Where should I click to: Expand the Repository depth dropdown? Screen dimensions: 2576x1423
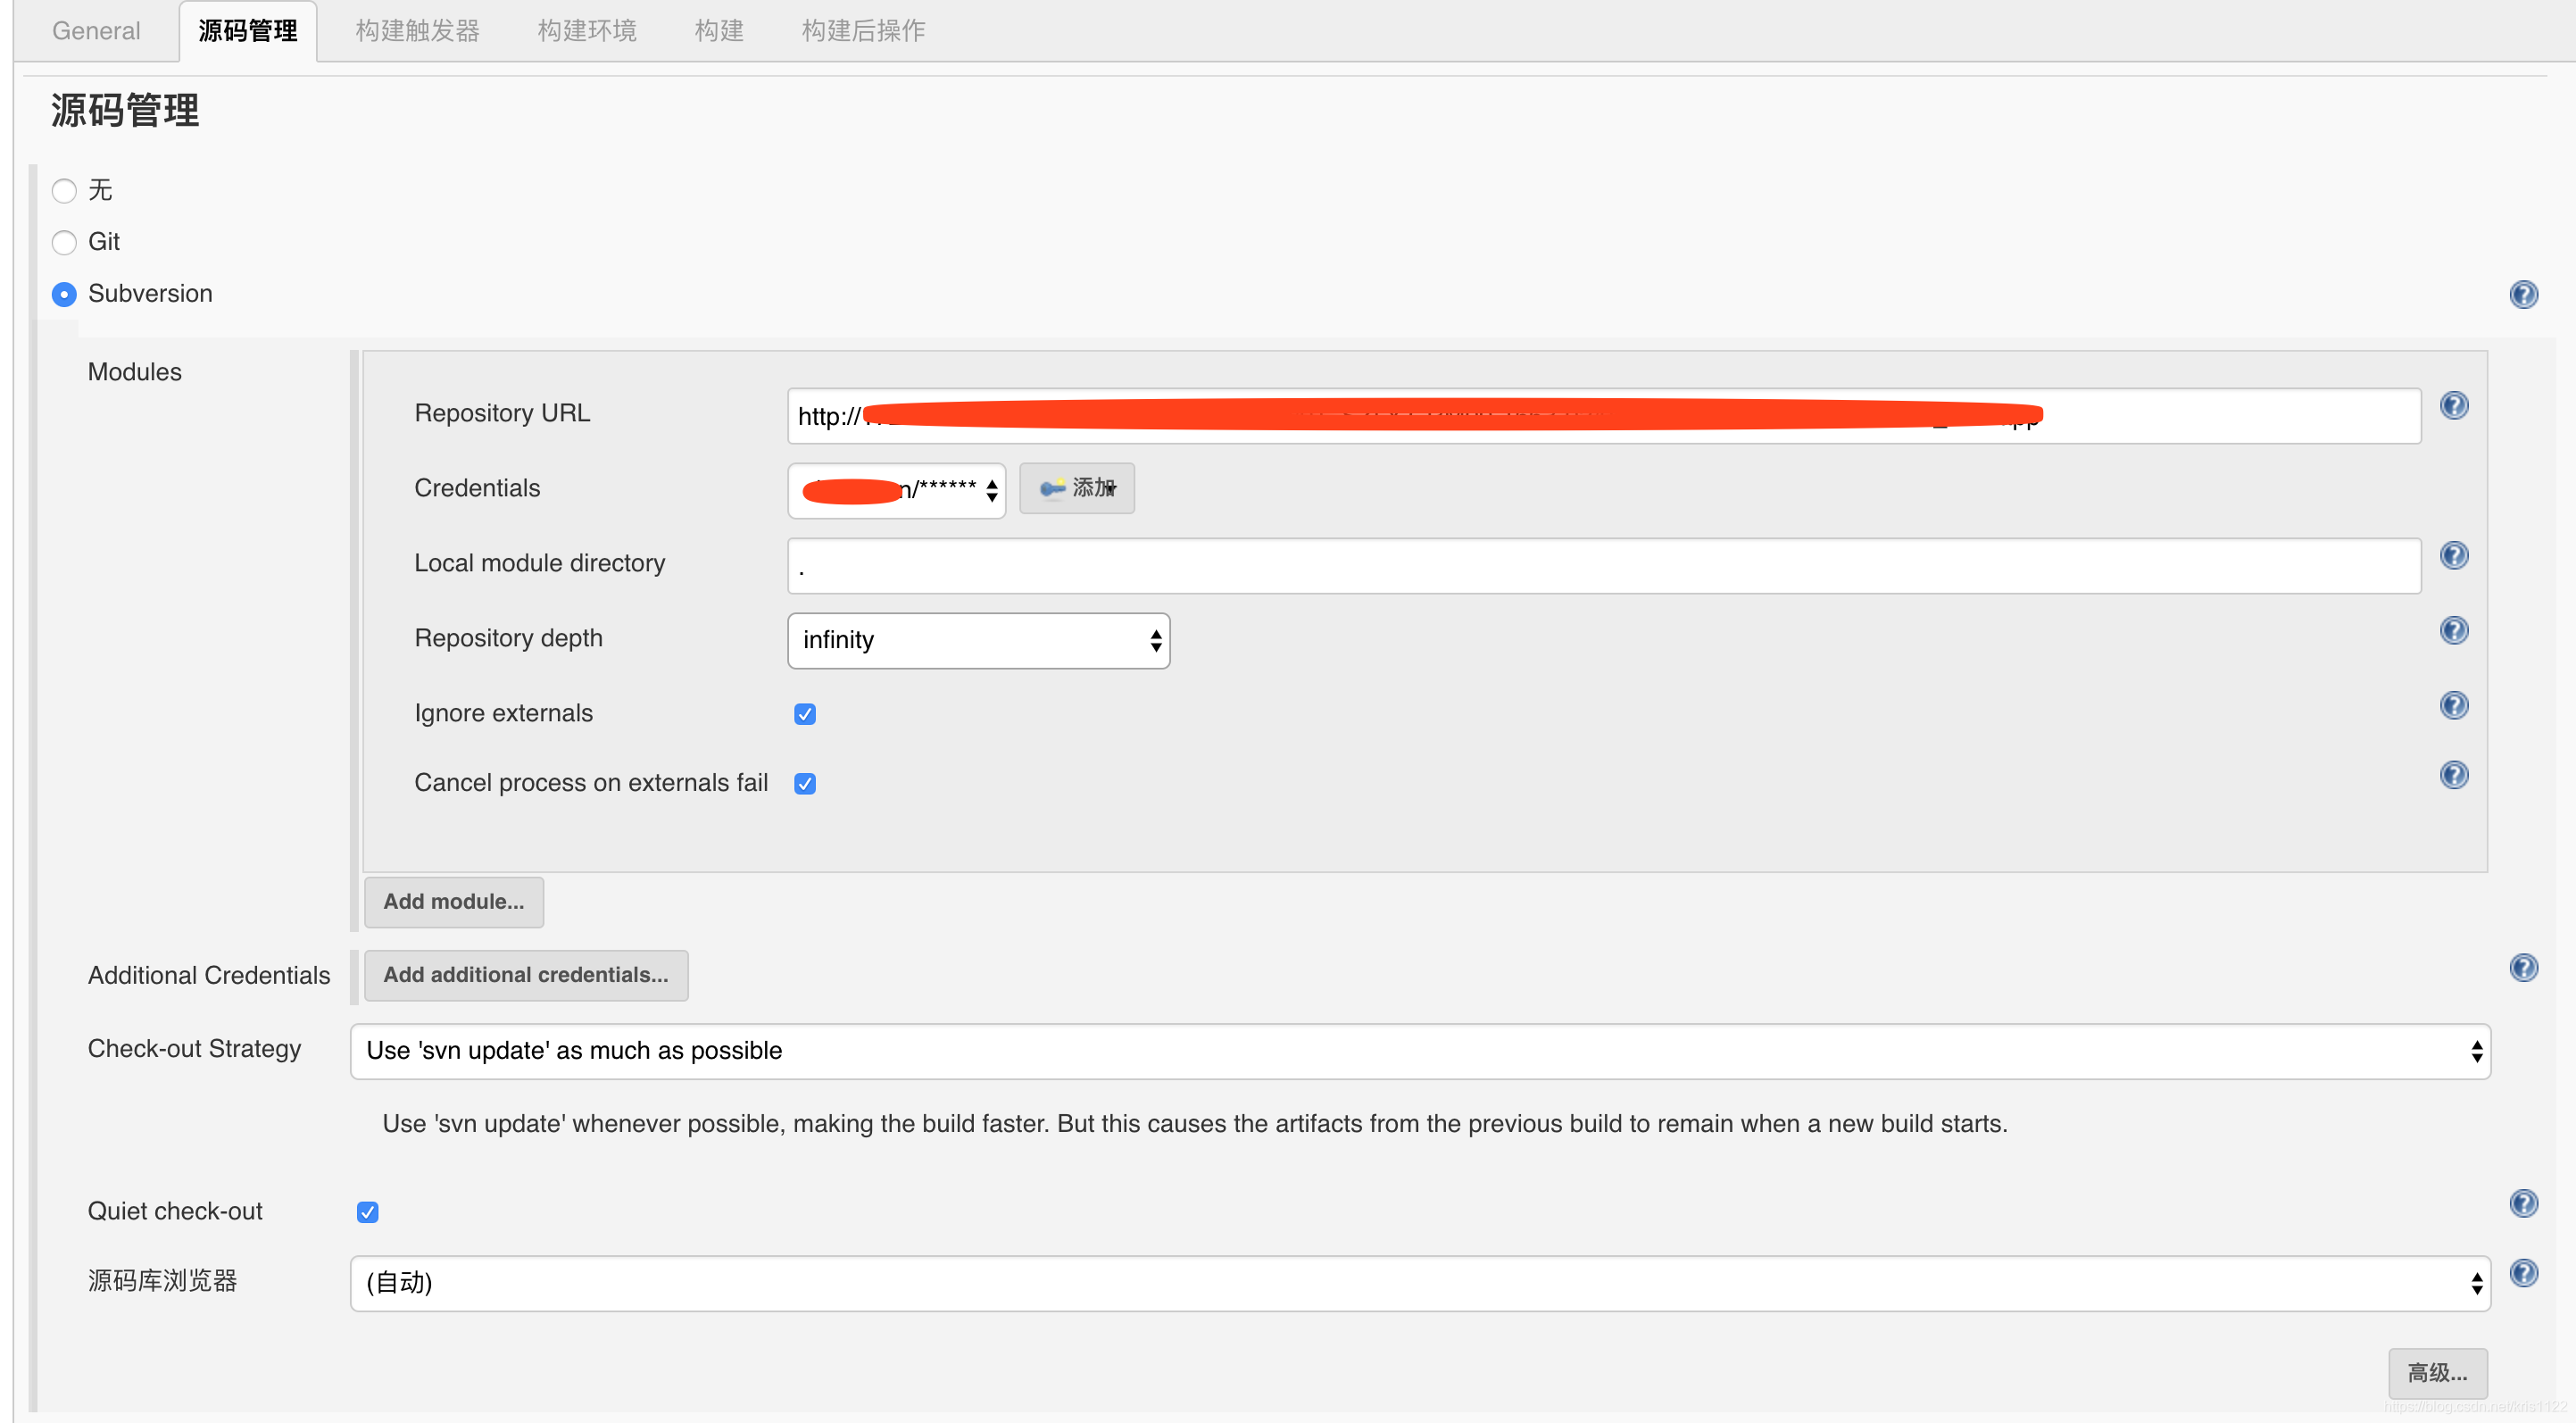click(978, 640)
